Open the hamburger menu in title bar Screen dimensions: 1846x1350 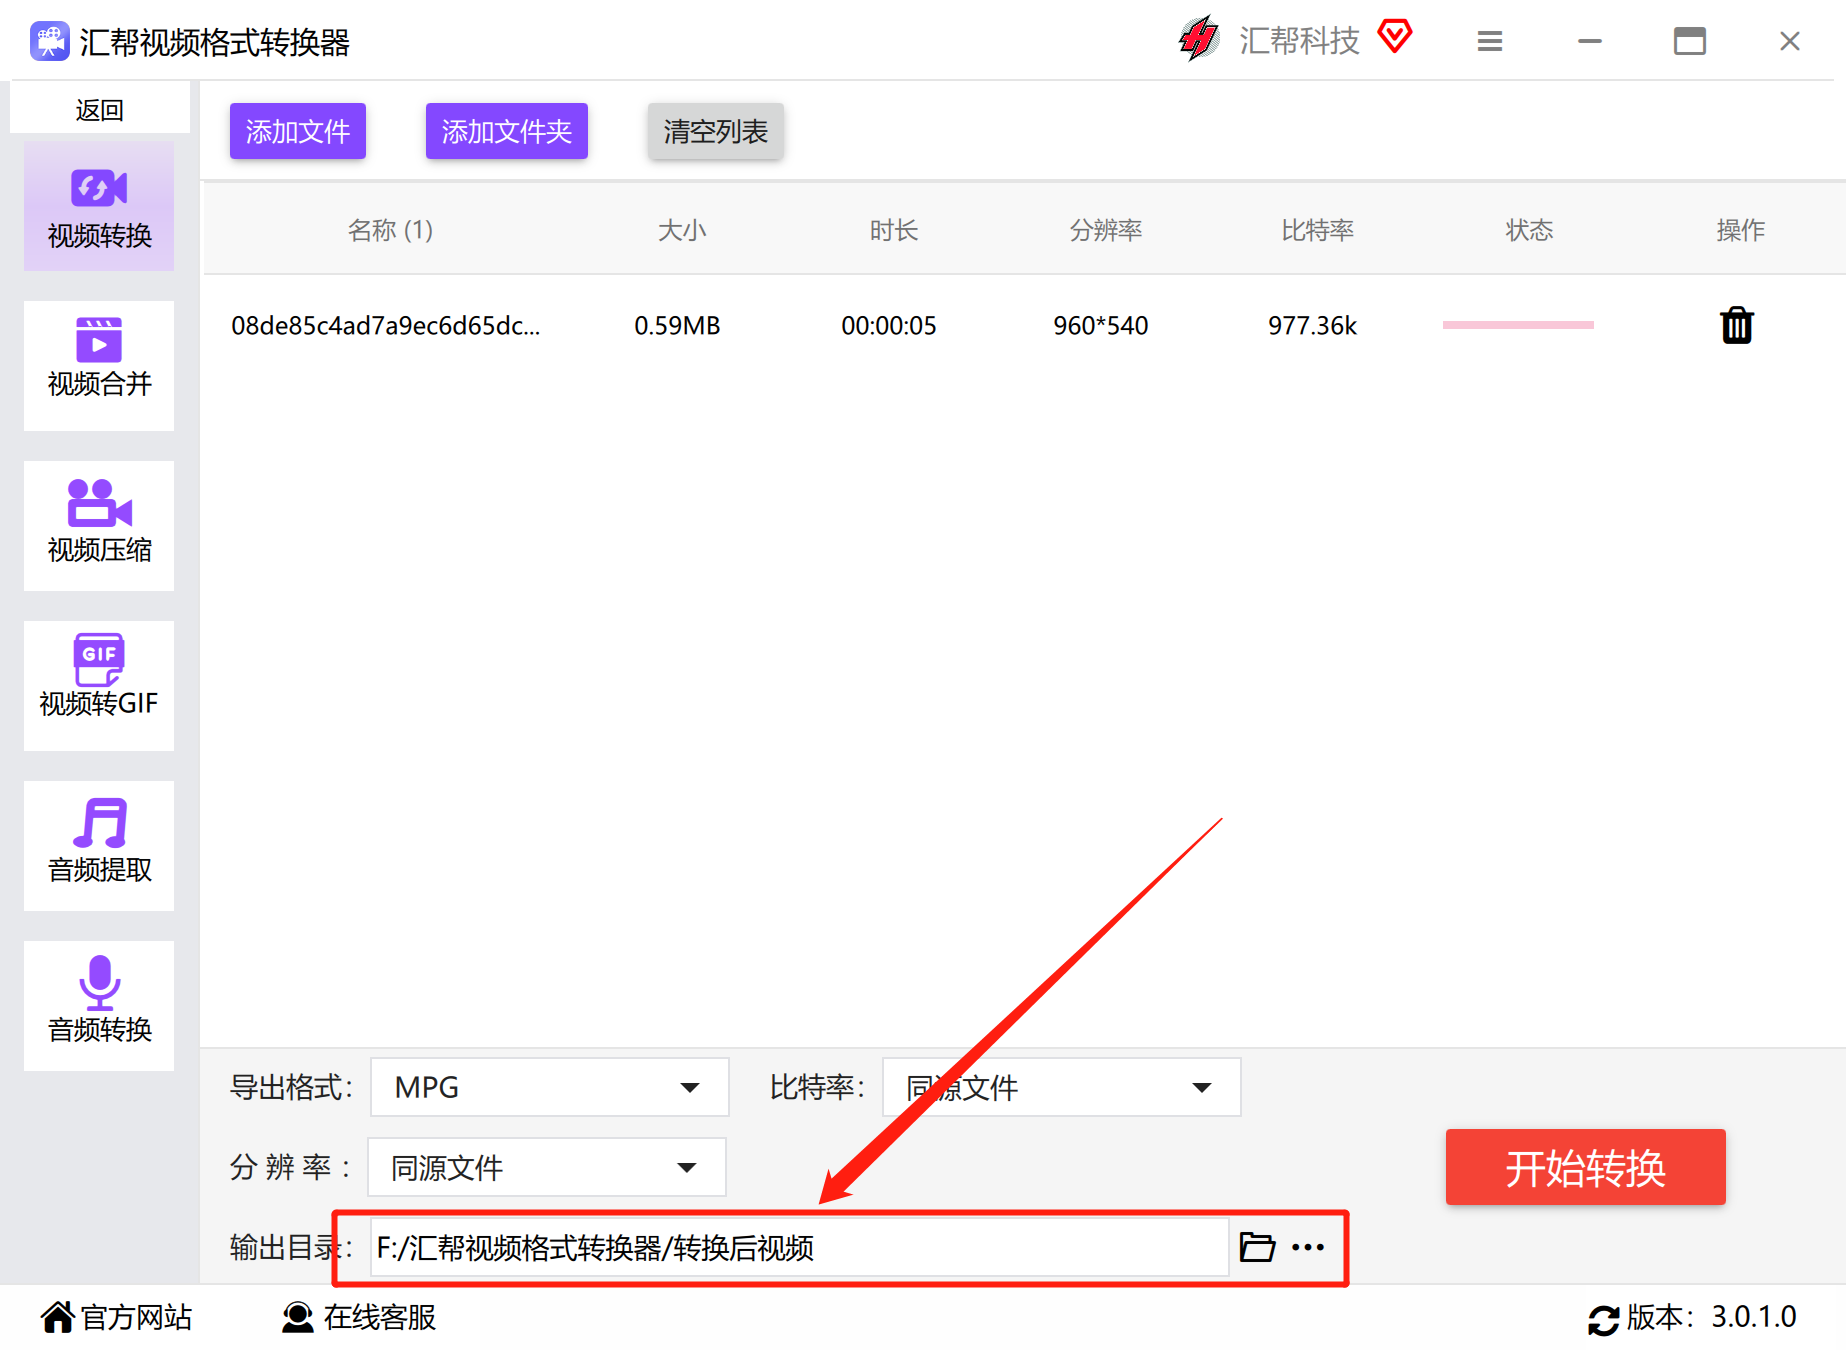pyautogui.click(x=1490, y=41)
